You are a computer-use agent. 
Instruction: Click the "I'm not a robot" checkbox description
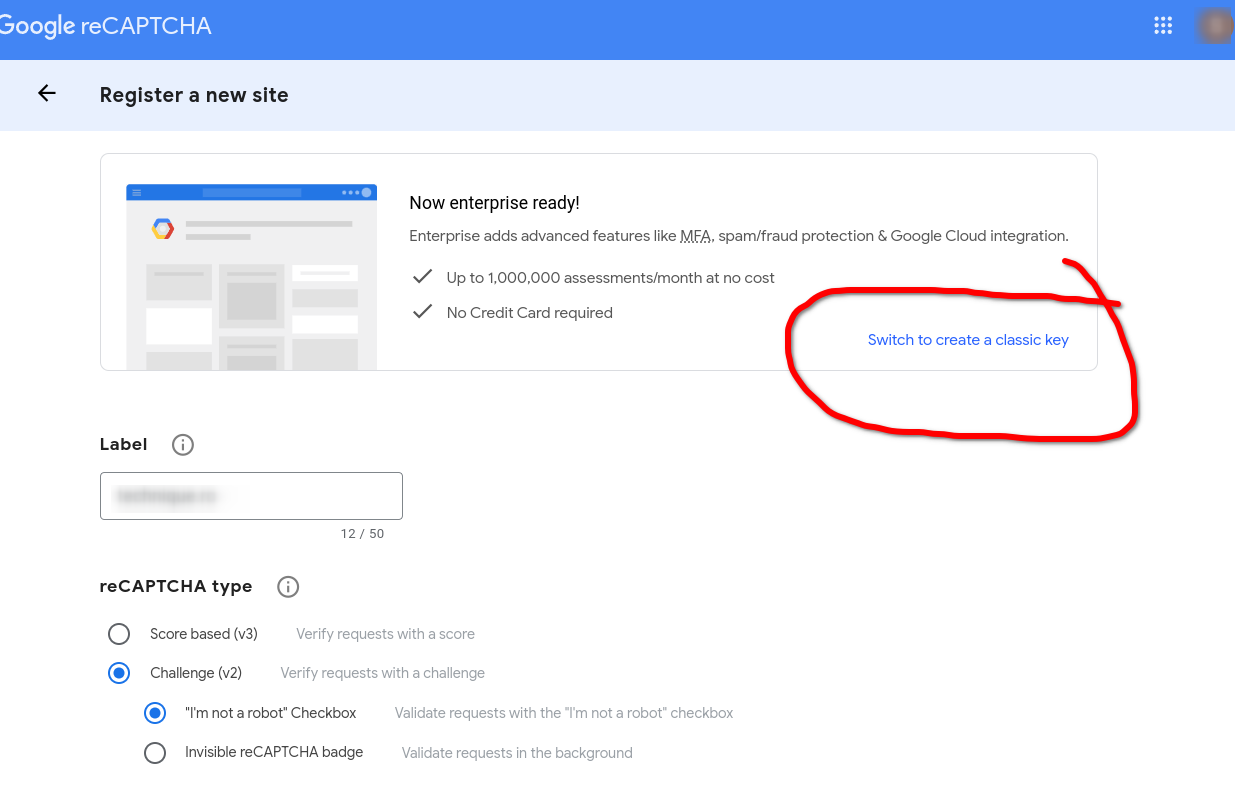coord(564,713)
